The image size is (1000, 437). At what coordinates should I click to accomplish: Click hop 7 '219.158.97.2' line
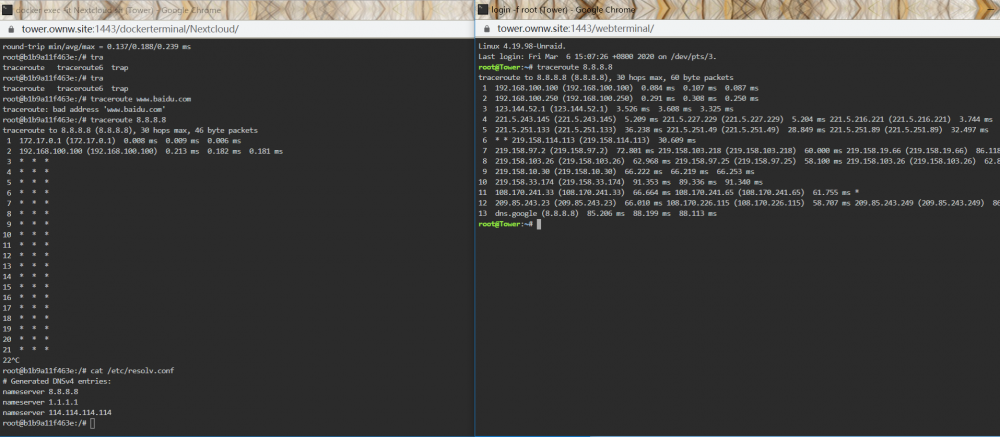point(739,151)
